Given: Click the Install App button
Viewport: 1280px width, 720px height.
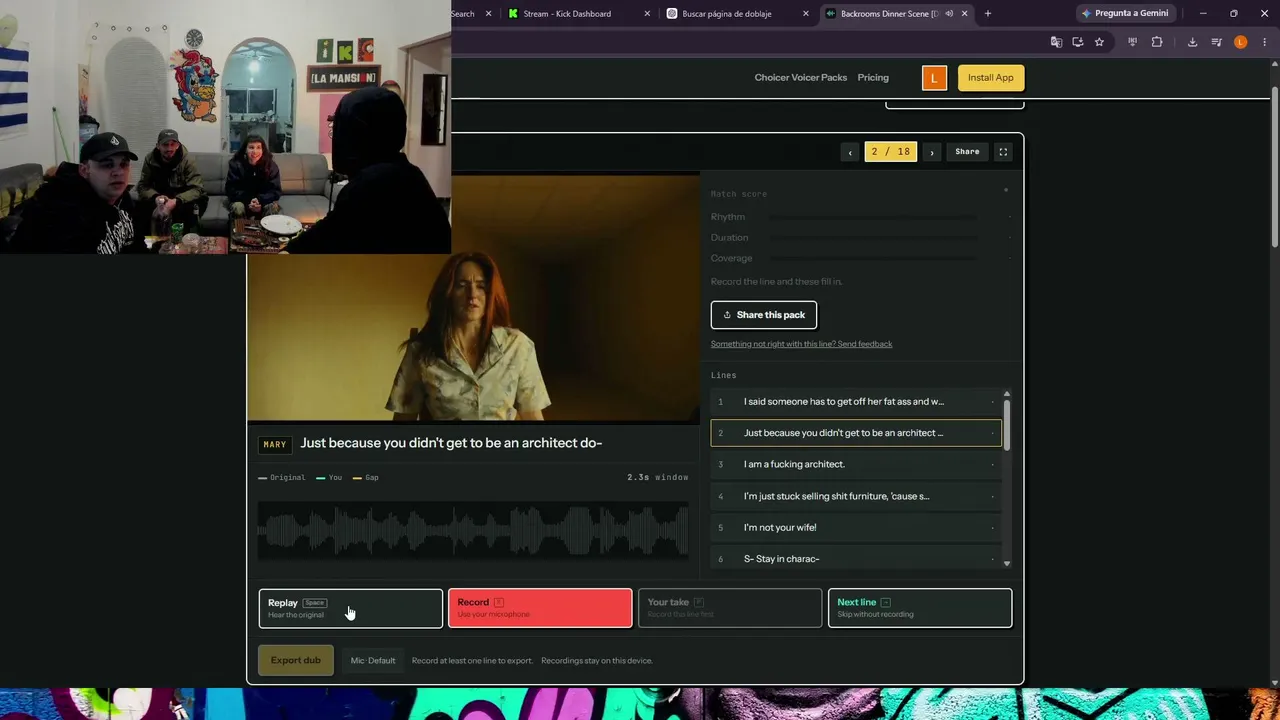Looking at the screenshot, I should pos(990,78).
